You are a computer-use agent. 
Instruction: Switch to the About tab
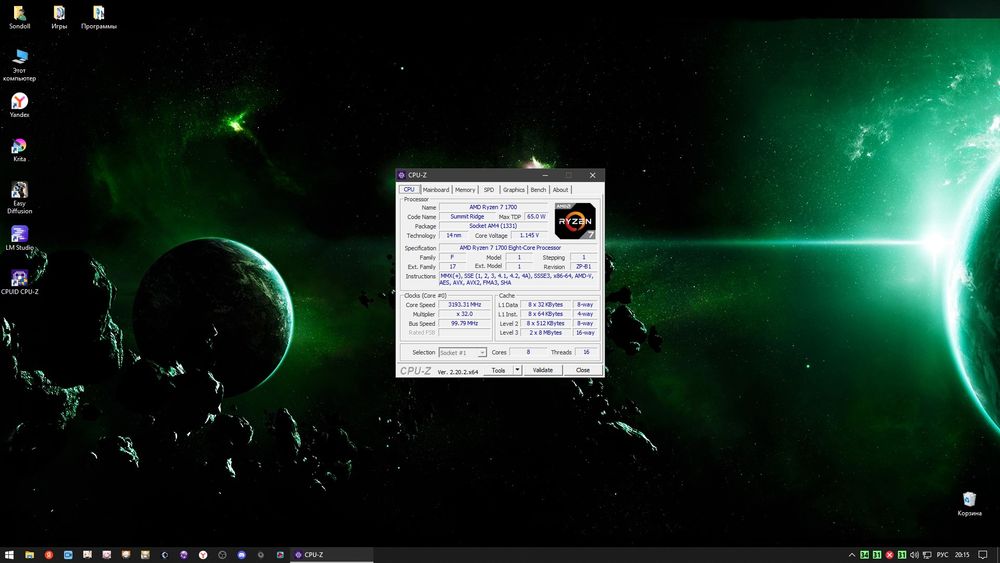[560, 189]
